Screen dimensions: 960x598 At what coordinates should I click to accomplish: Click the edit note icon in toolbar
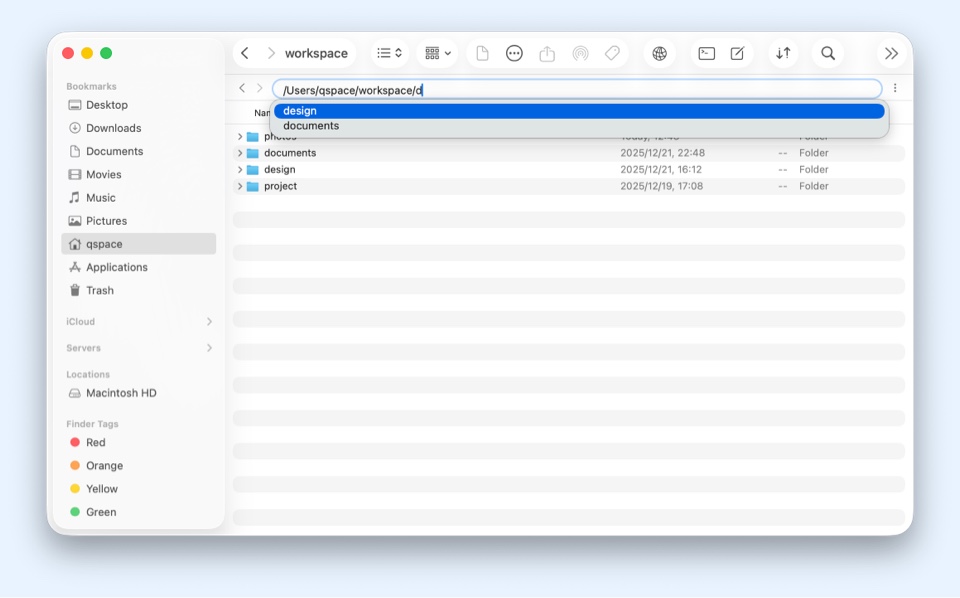pos(737,54)
